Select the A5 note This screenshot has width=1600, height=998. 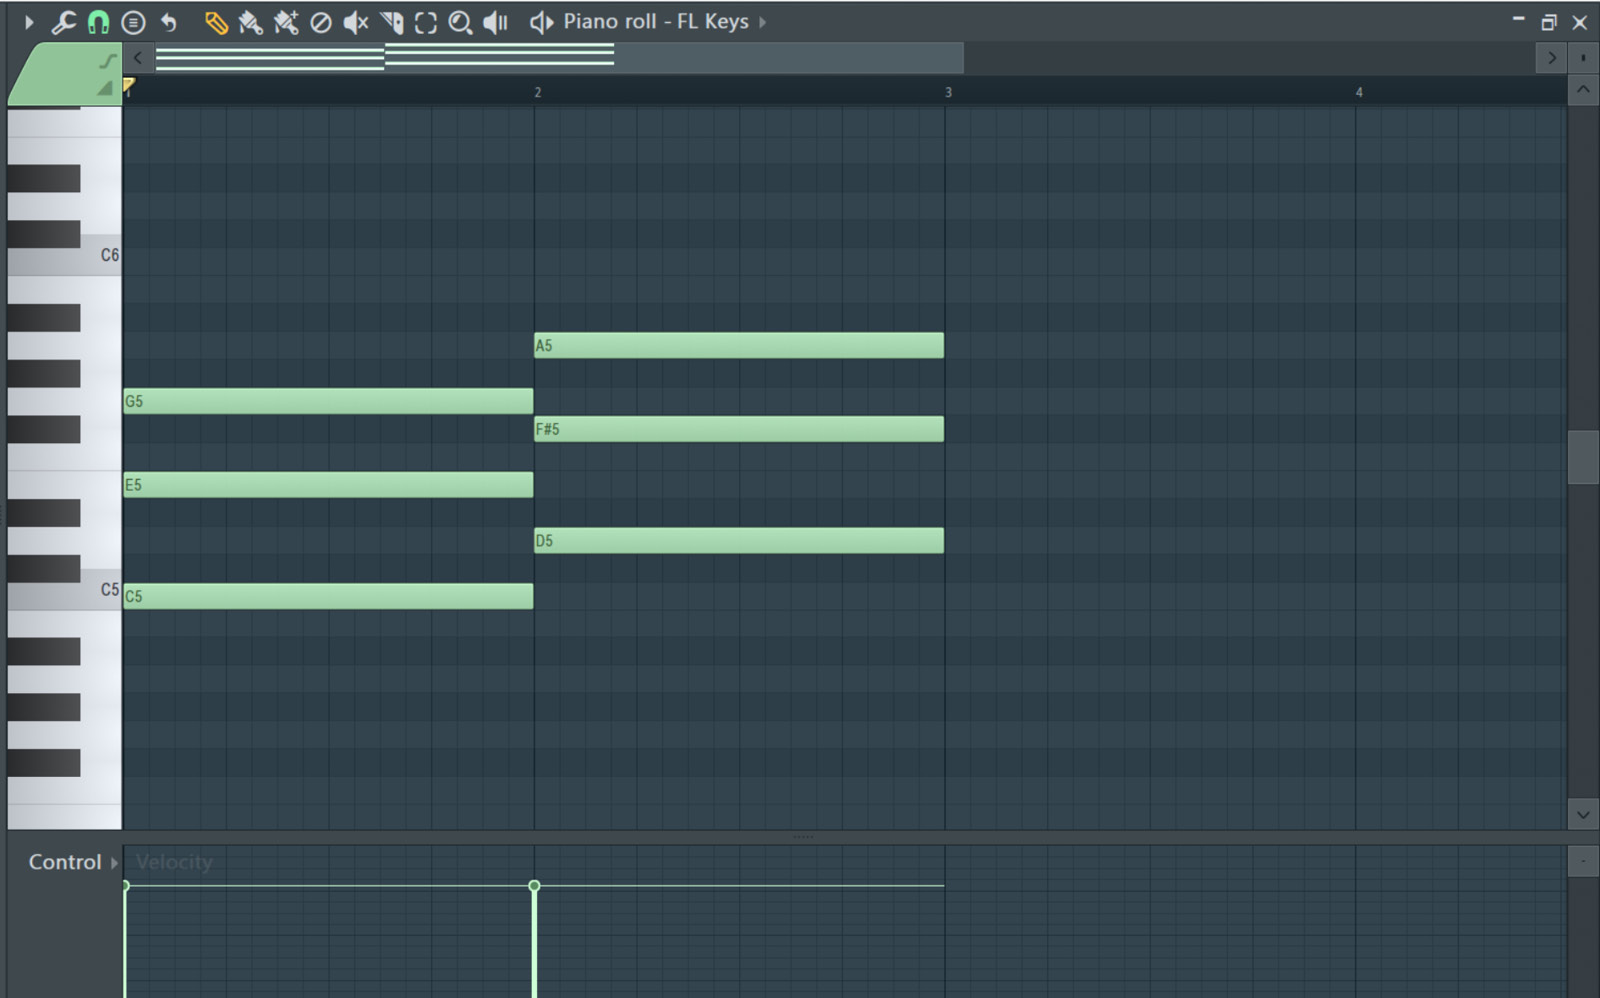[x=739, y=346]
